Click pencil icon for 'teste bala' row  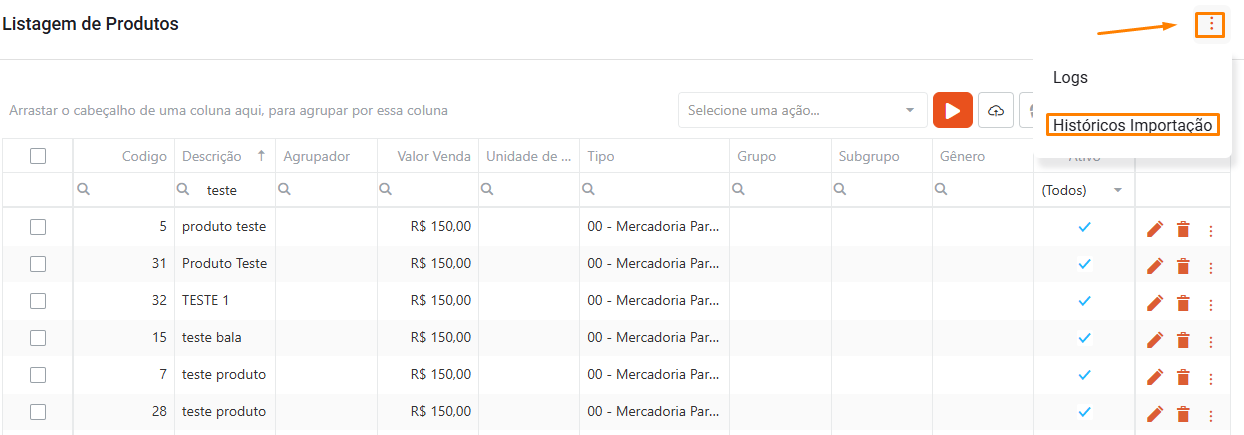1155,340
